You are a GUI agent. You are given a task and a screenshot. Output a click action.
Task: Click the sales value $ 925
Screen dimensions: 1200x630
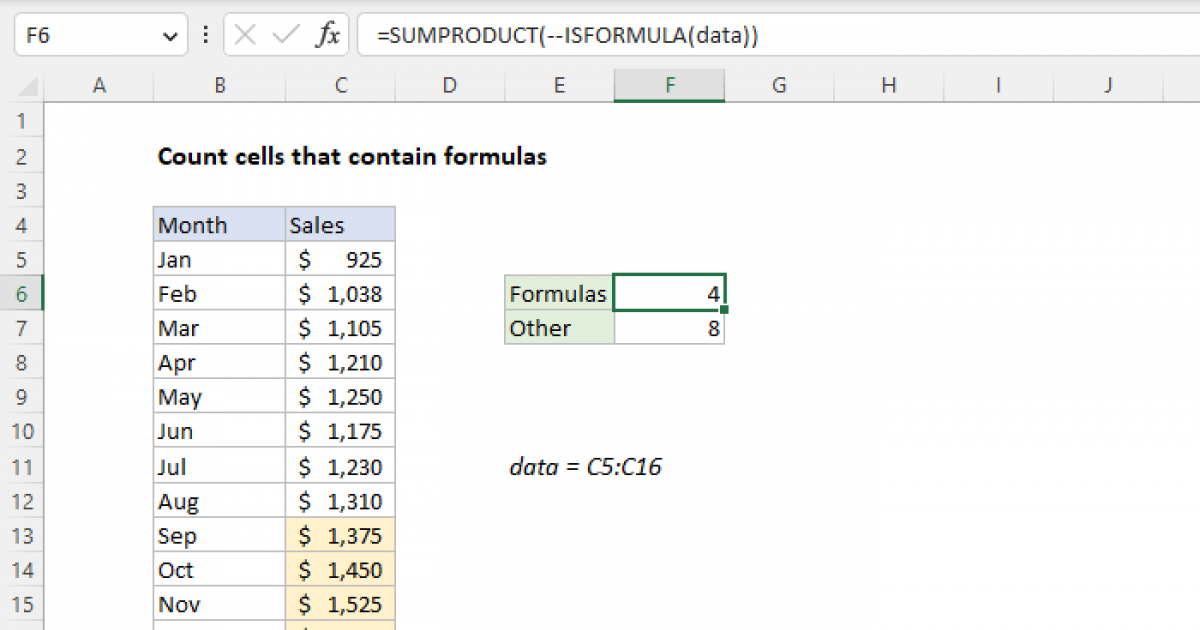tap(341, 260)
